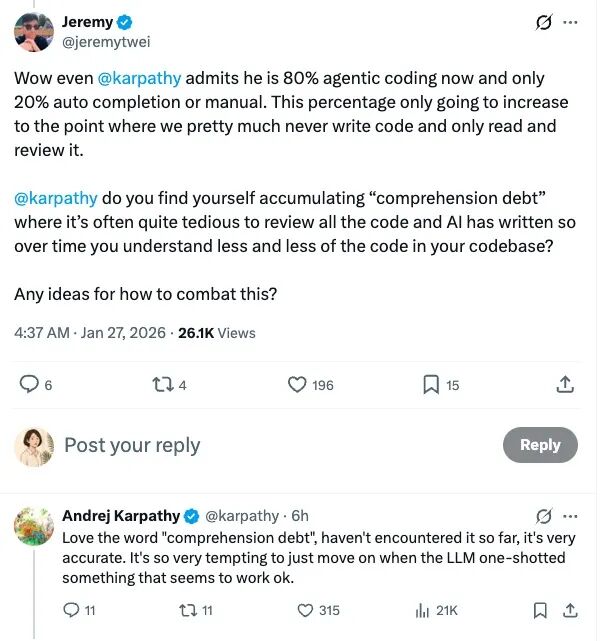Bookmark Jeremy's post
This screenshot has height=641, width=607.
point(431,384)
